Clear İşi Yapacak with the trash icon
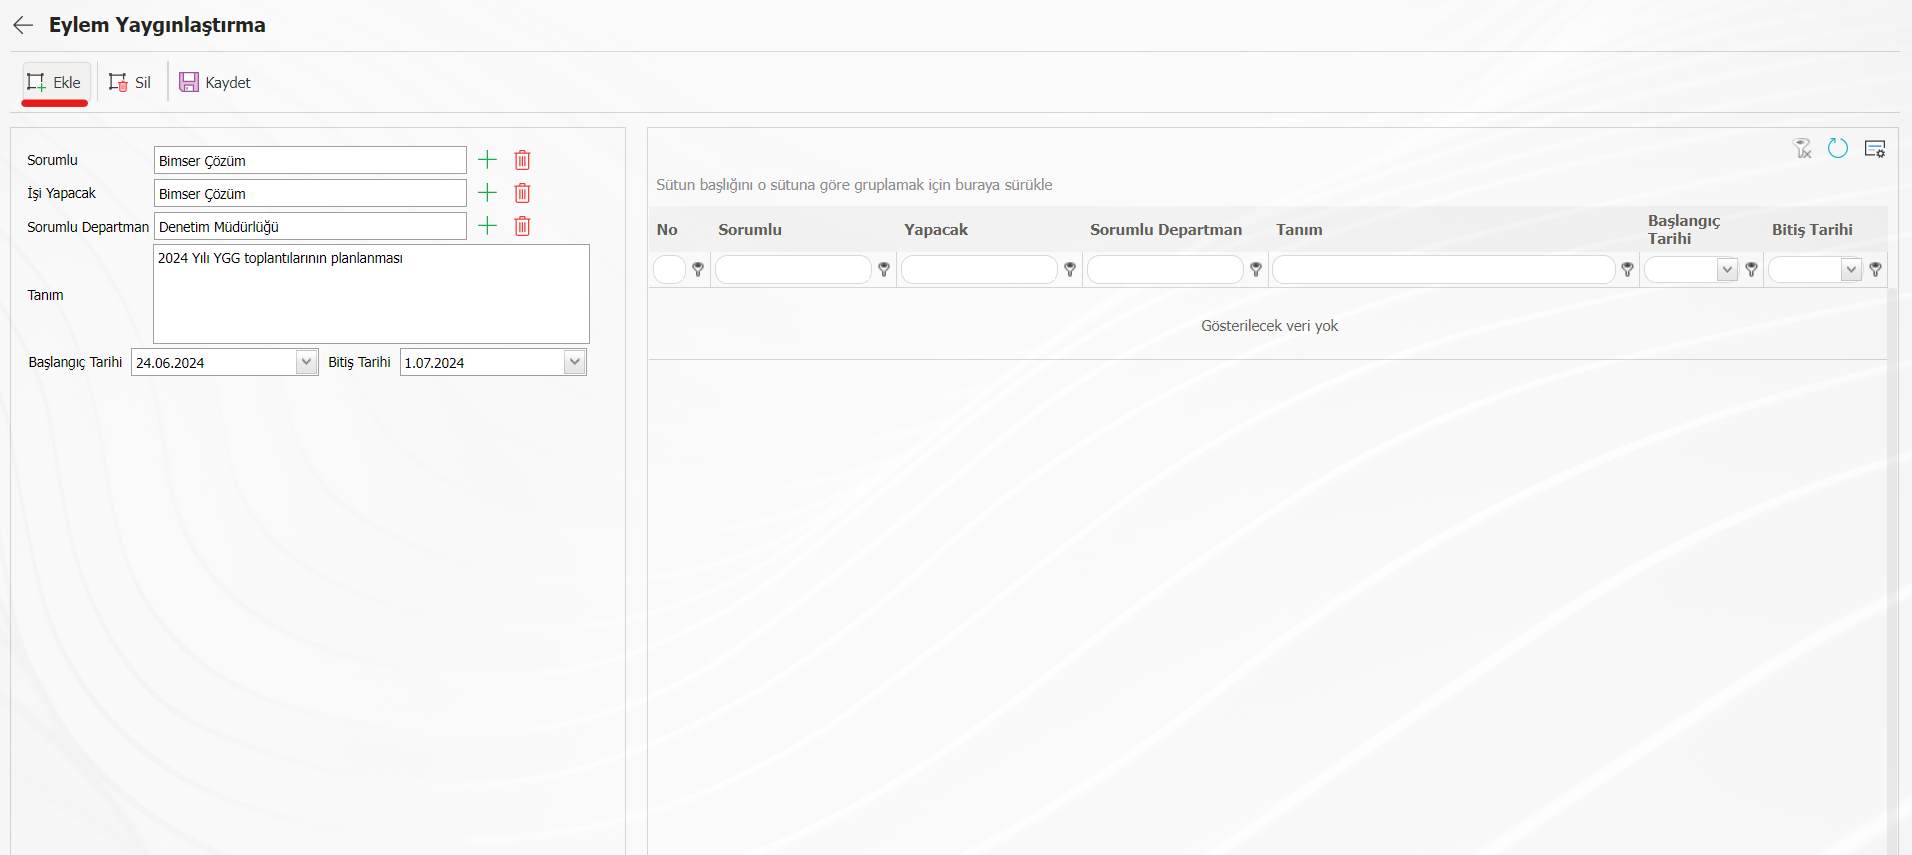 [x=522, y=193]
